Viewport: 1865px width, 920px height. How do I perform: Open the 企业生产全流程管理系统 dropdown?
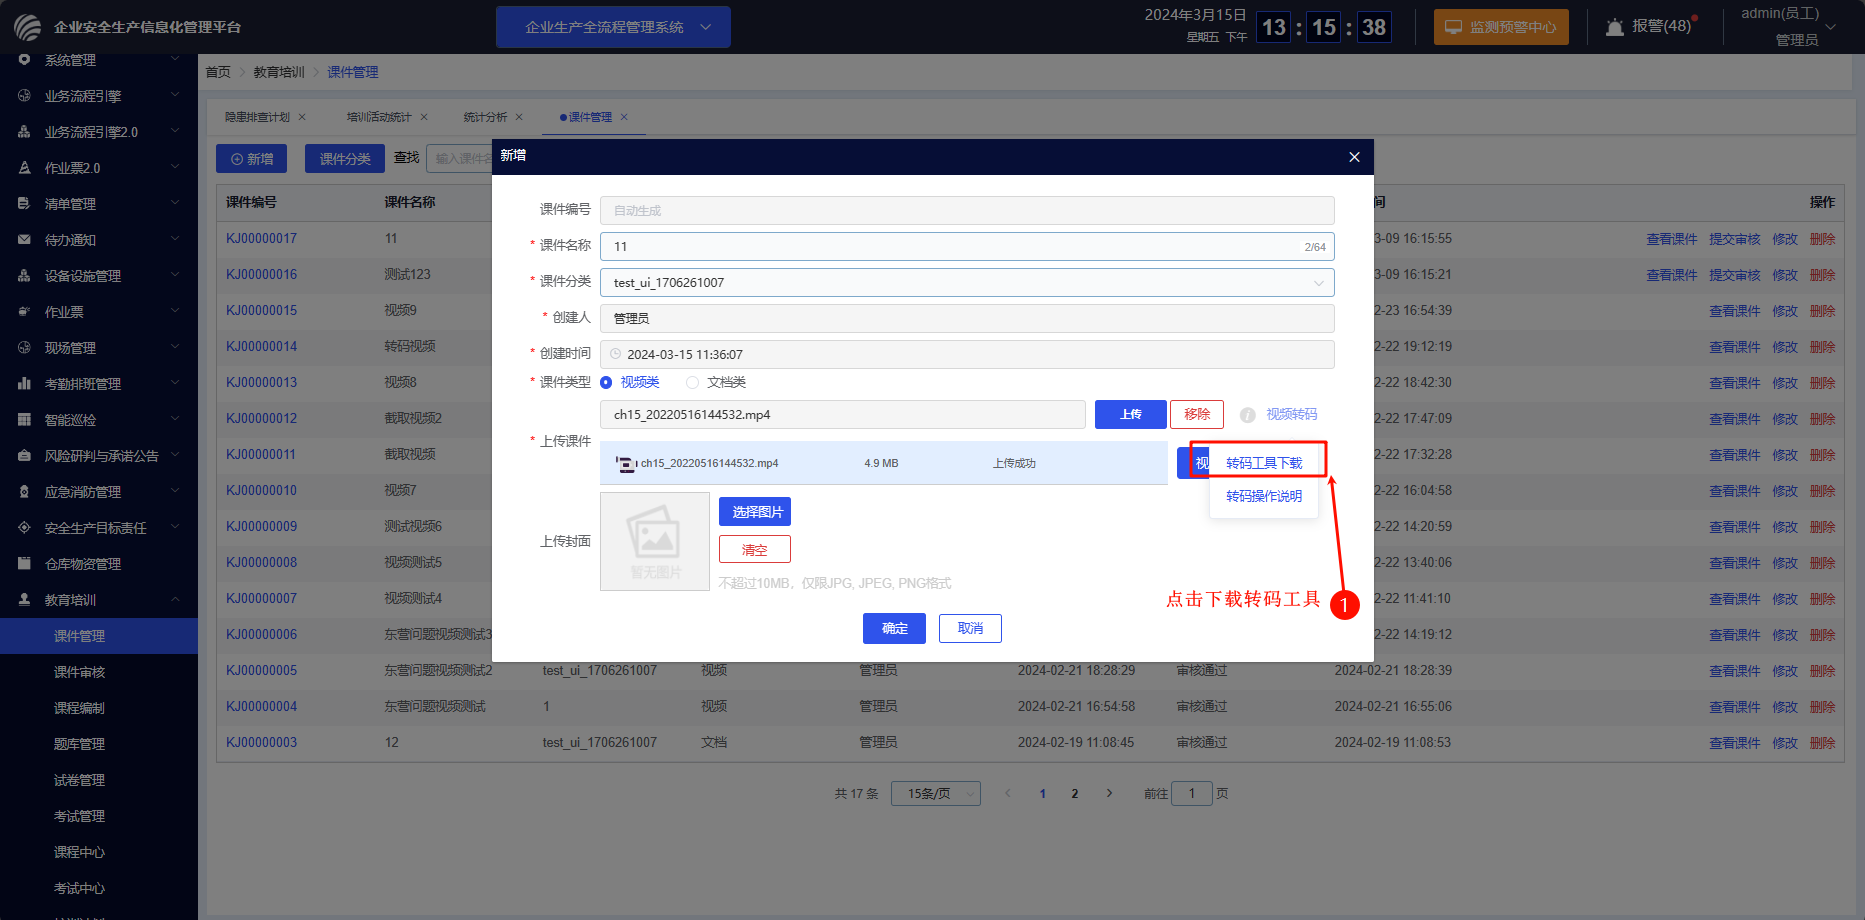(x=613, y=27)
